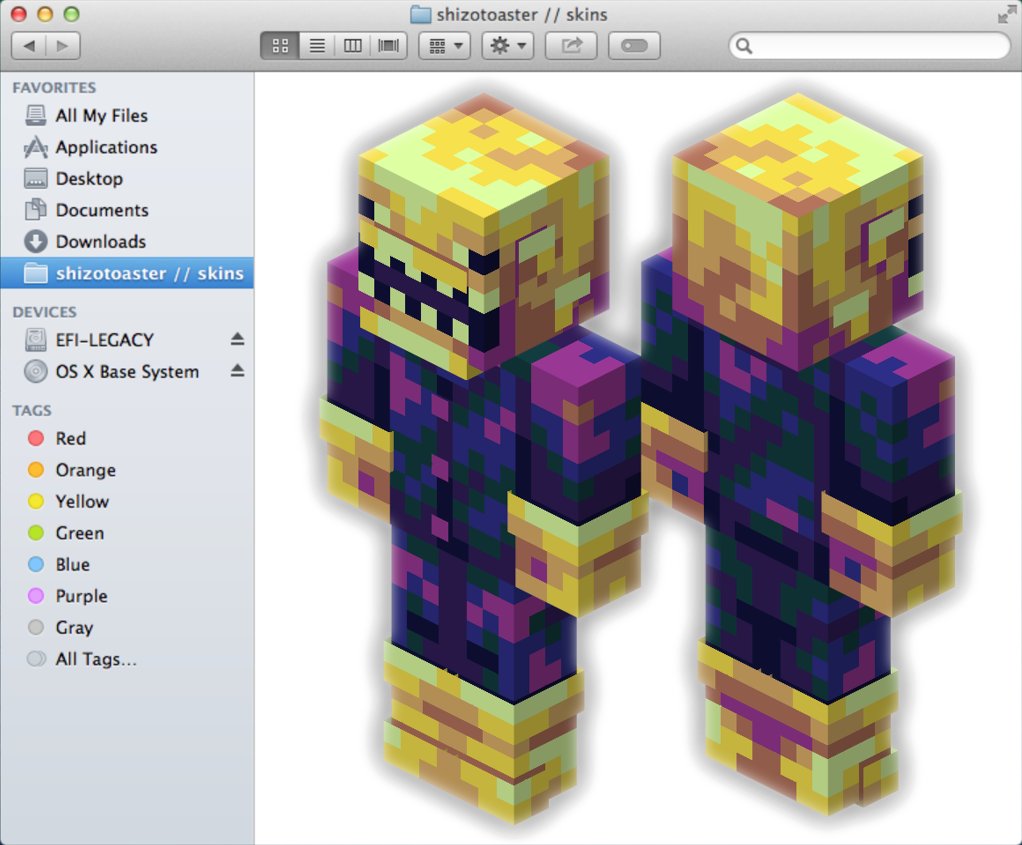Select OS X Base System device
1022x845 pixels.
point(127,371)
